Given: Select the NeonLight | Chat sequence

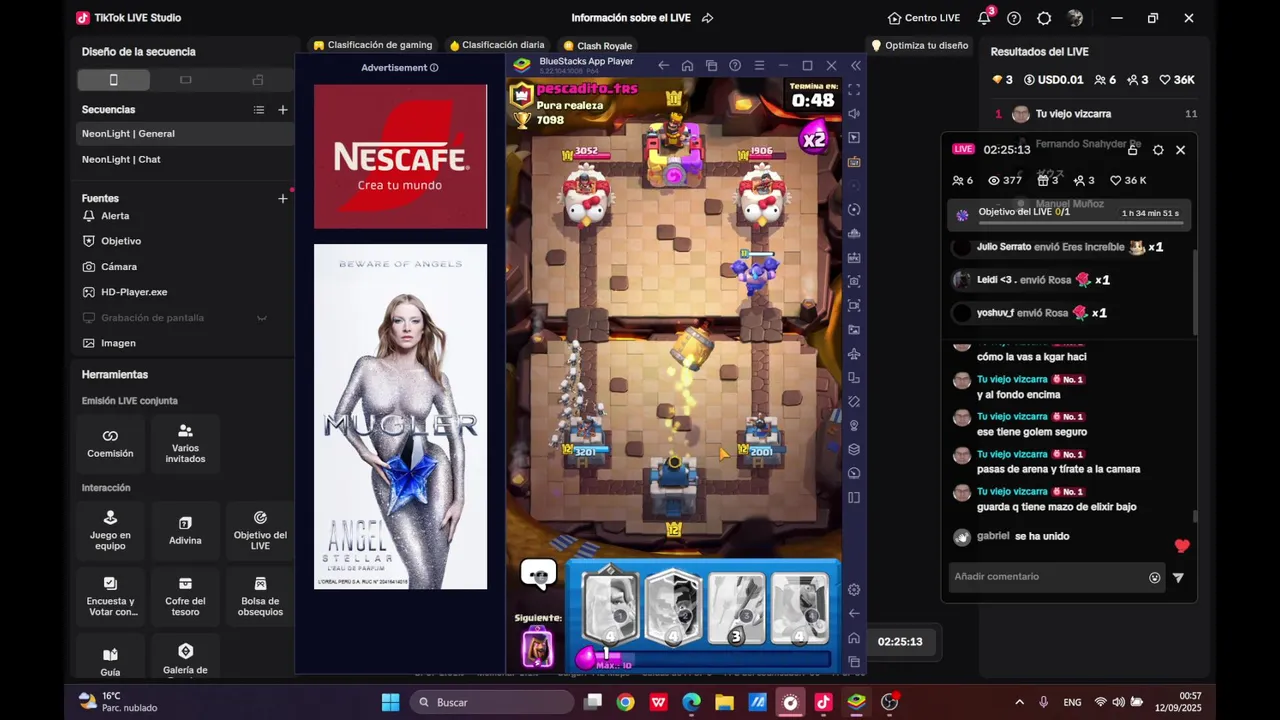Looking at the screenshot, I should coord(185,160).
